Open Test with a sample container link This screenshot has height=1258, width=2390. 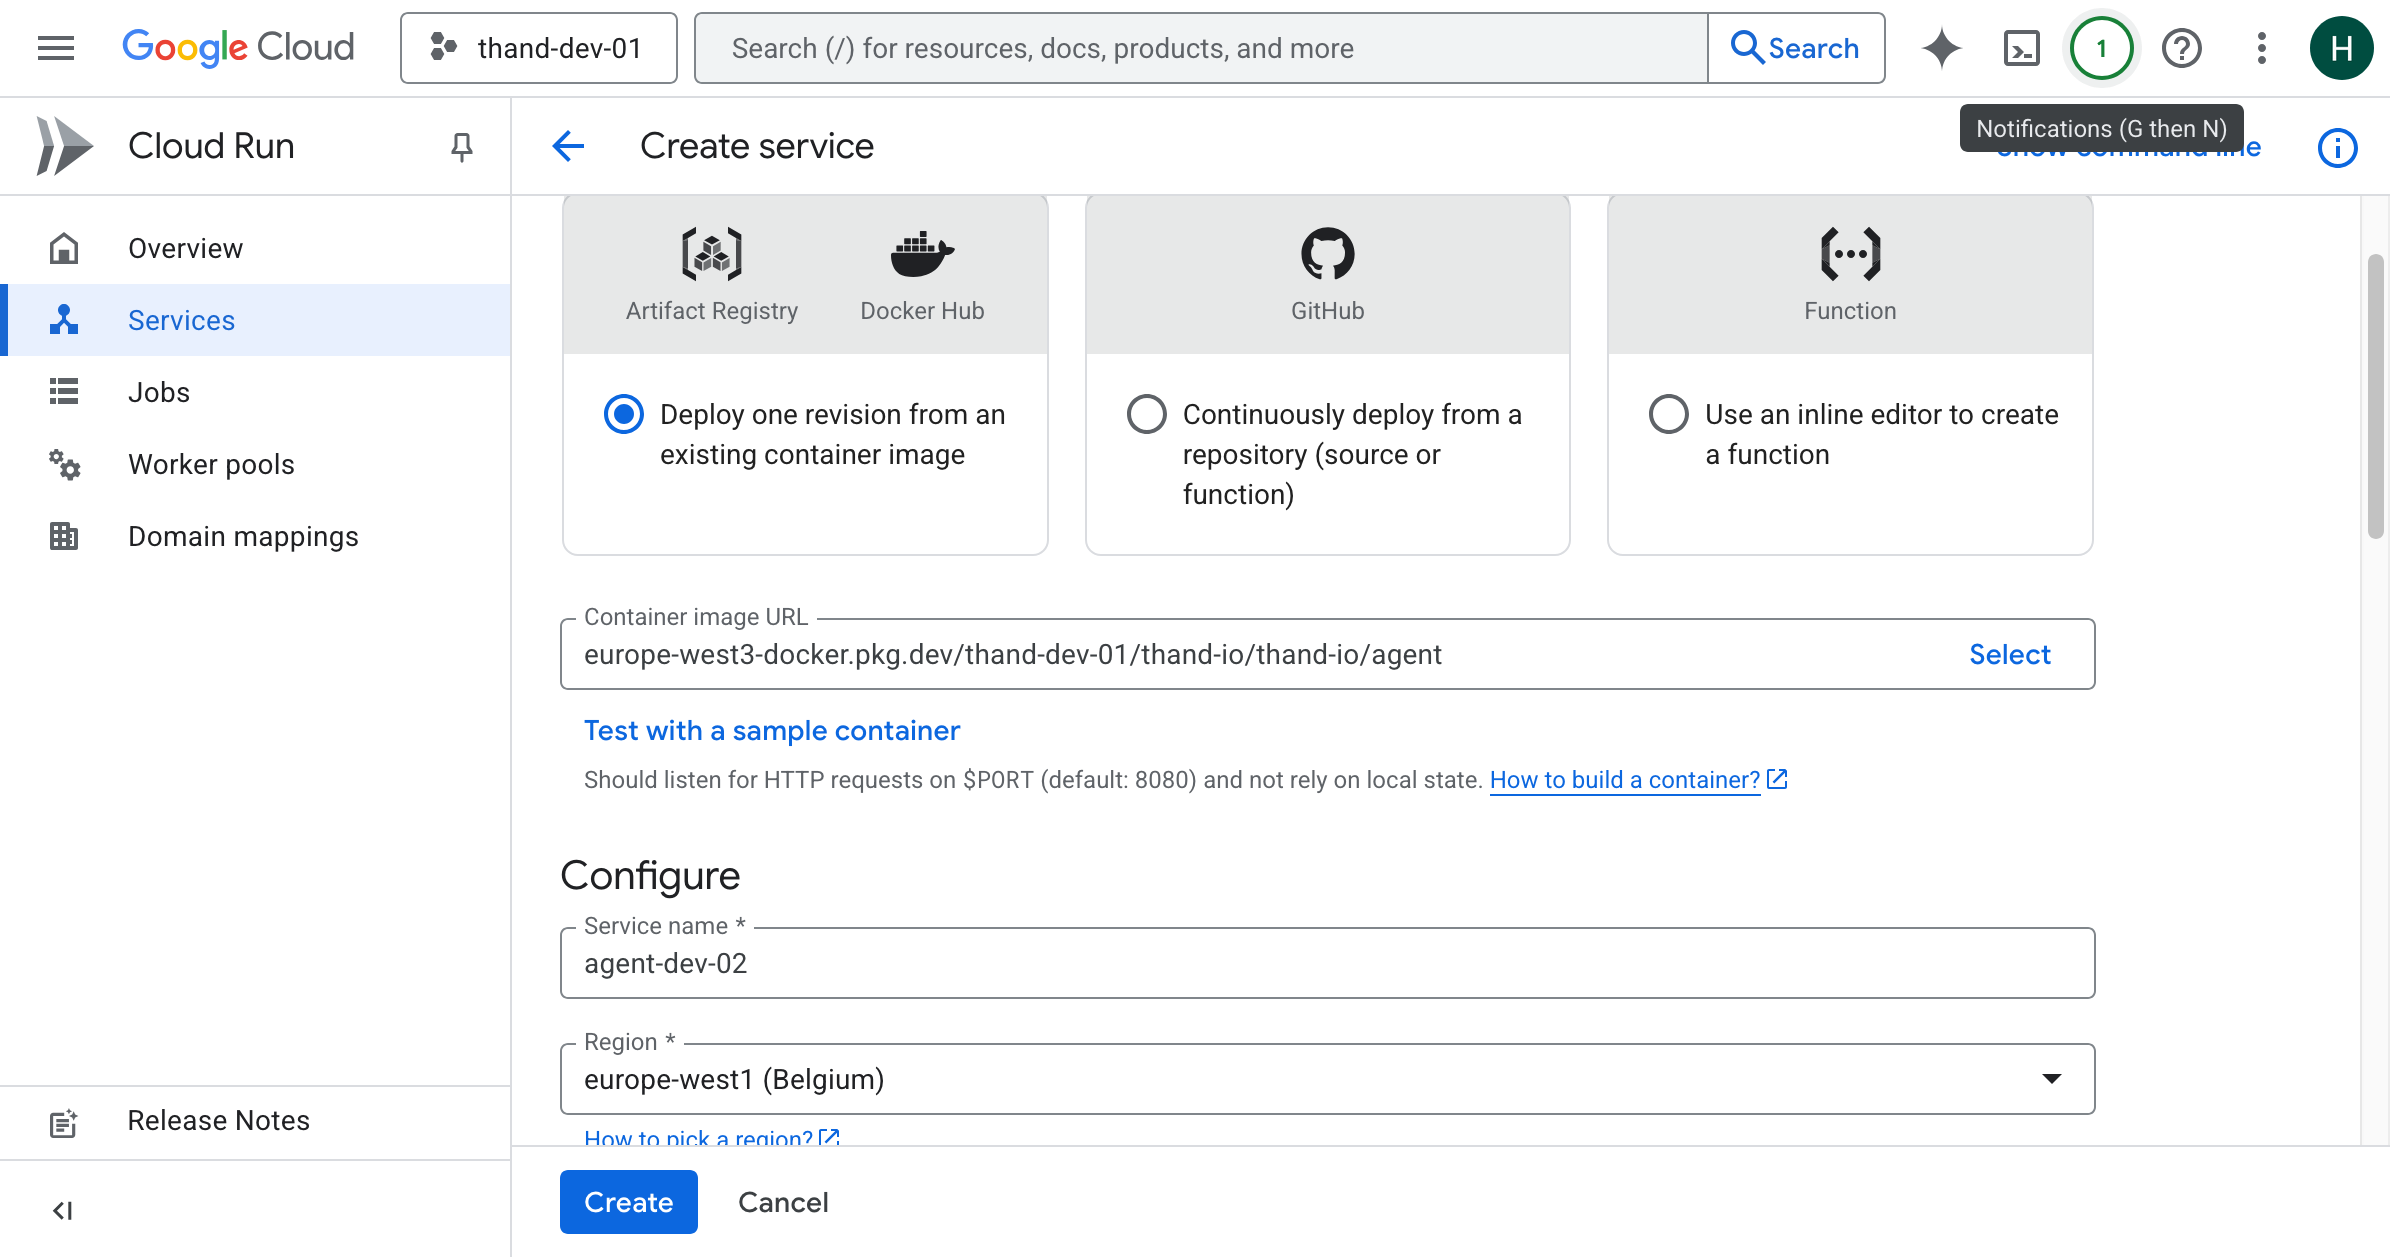point(771,731)
